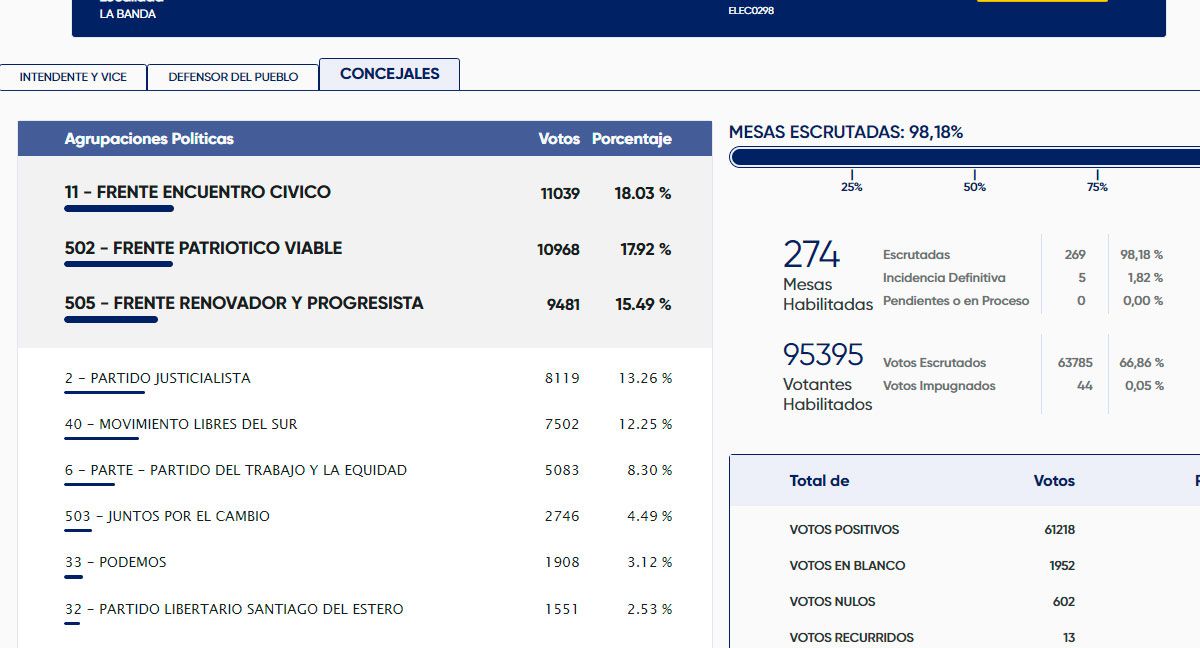The width and height of the screenshot is (1200, 648).
Task: Click the Votos Positivos row
Action: [844, 529]
